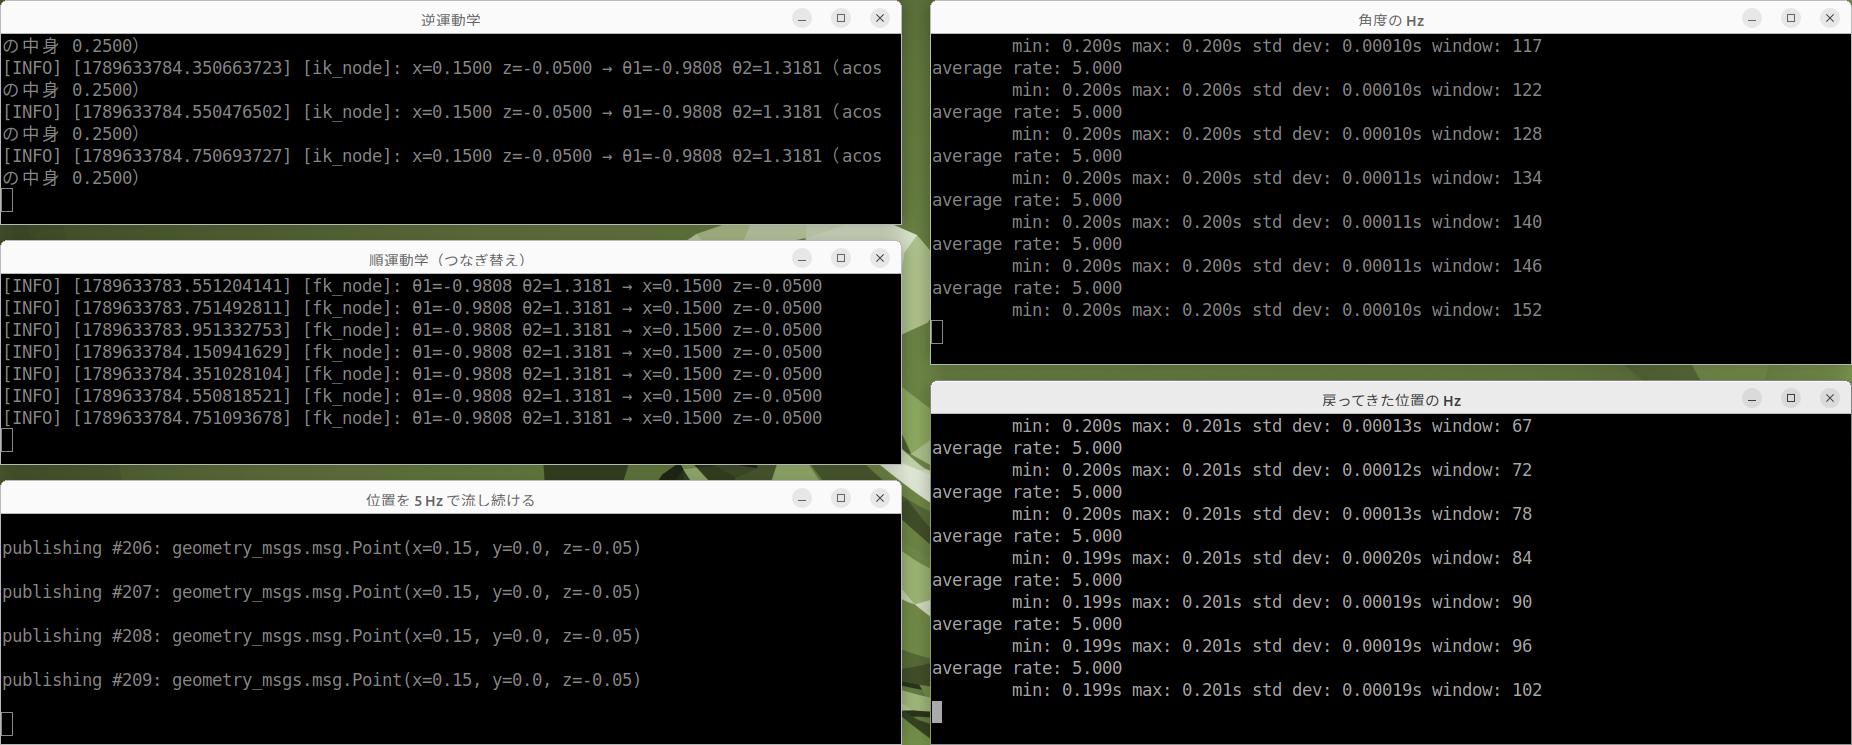Close the 戻ってきた位置の Hz window

coord(1830,398)
